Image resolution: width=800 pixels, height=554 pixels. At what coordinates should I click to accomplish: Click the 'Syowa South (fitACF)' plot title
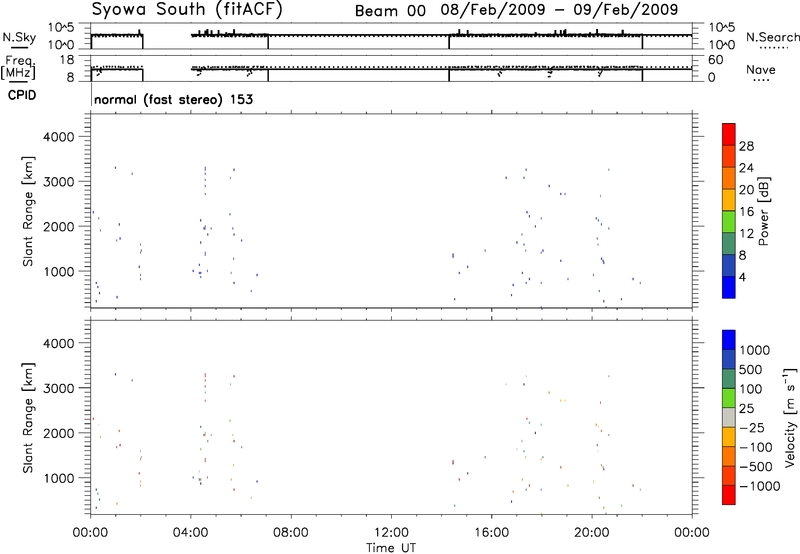[x=186, y=9]
